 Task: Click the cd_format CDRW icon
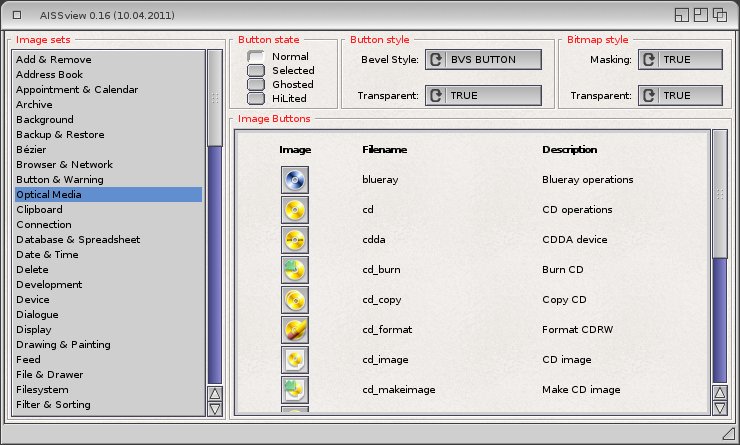(295, 330)
